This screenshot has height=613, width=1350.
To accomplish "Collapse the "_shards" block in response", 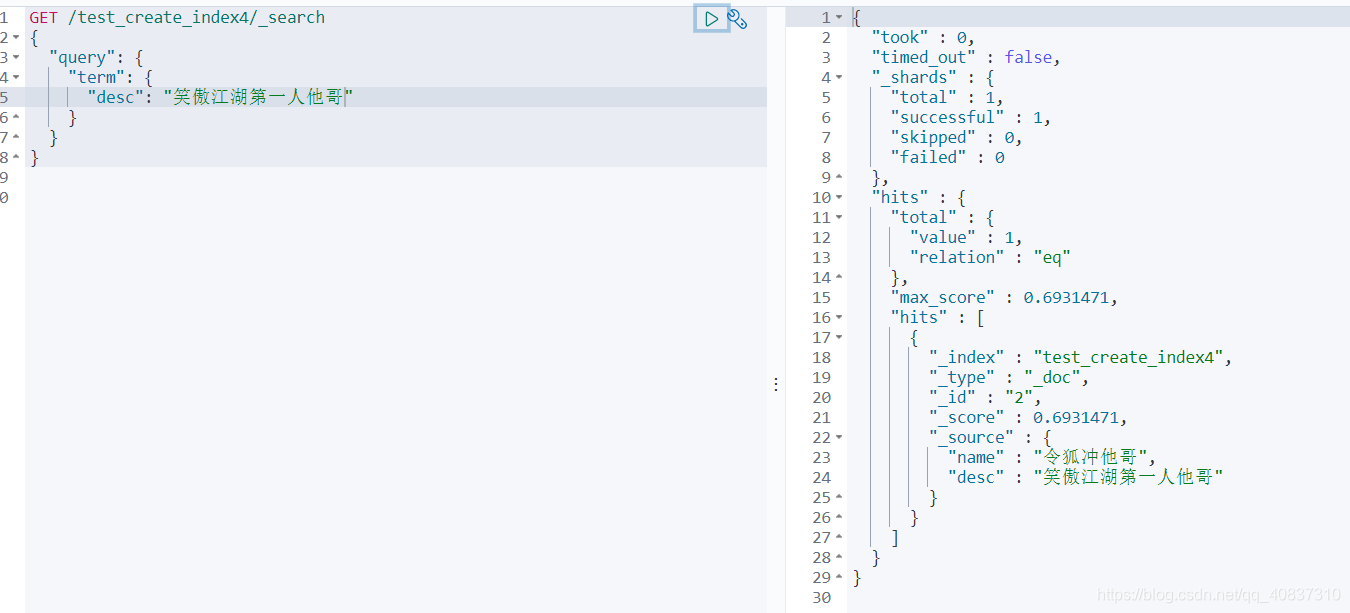I will (x=839, y=77).
